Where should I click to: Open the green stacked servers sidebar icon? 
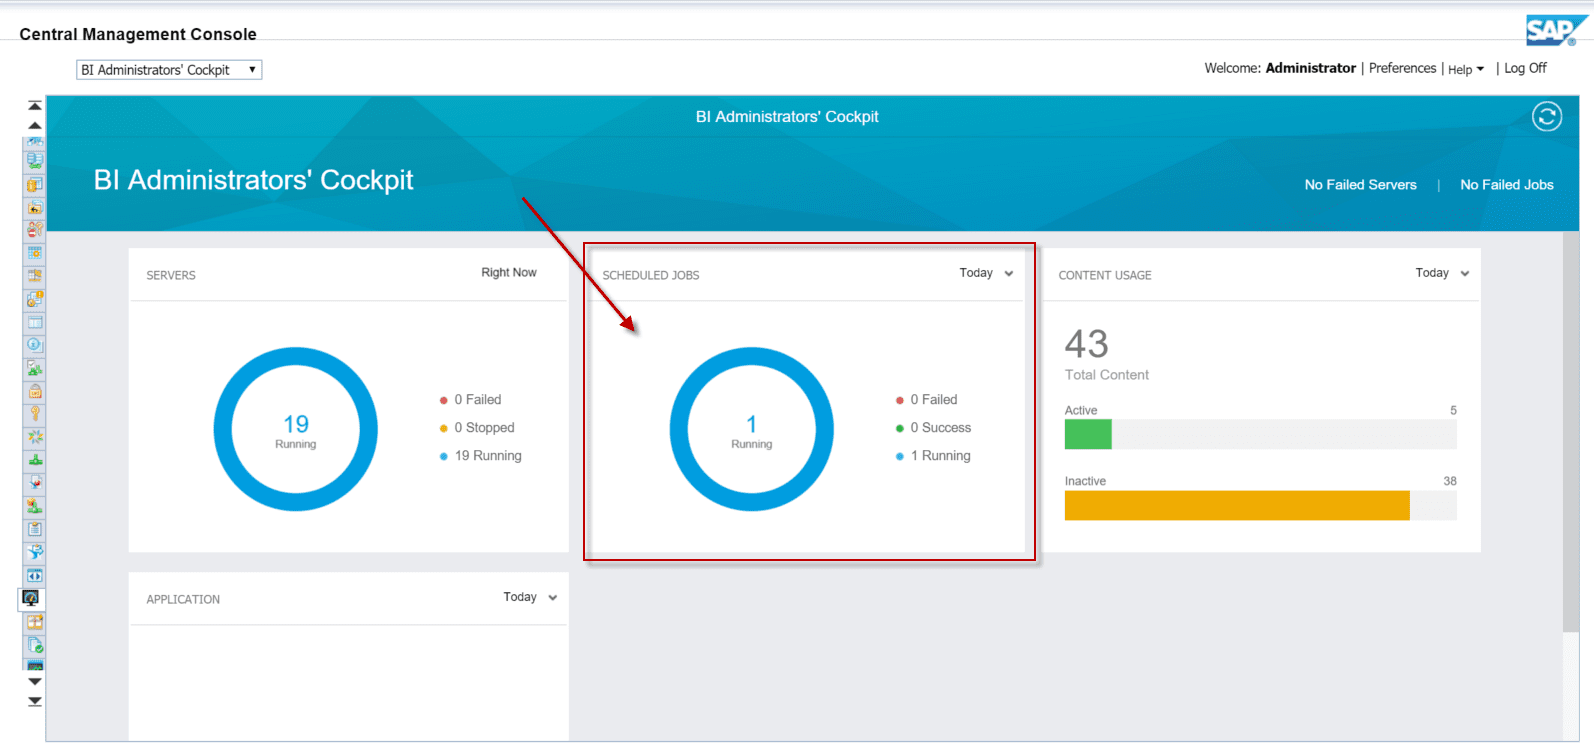(35, 161)
